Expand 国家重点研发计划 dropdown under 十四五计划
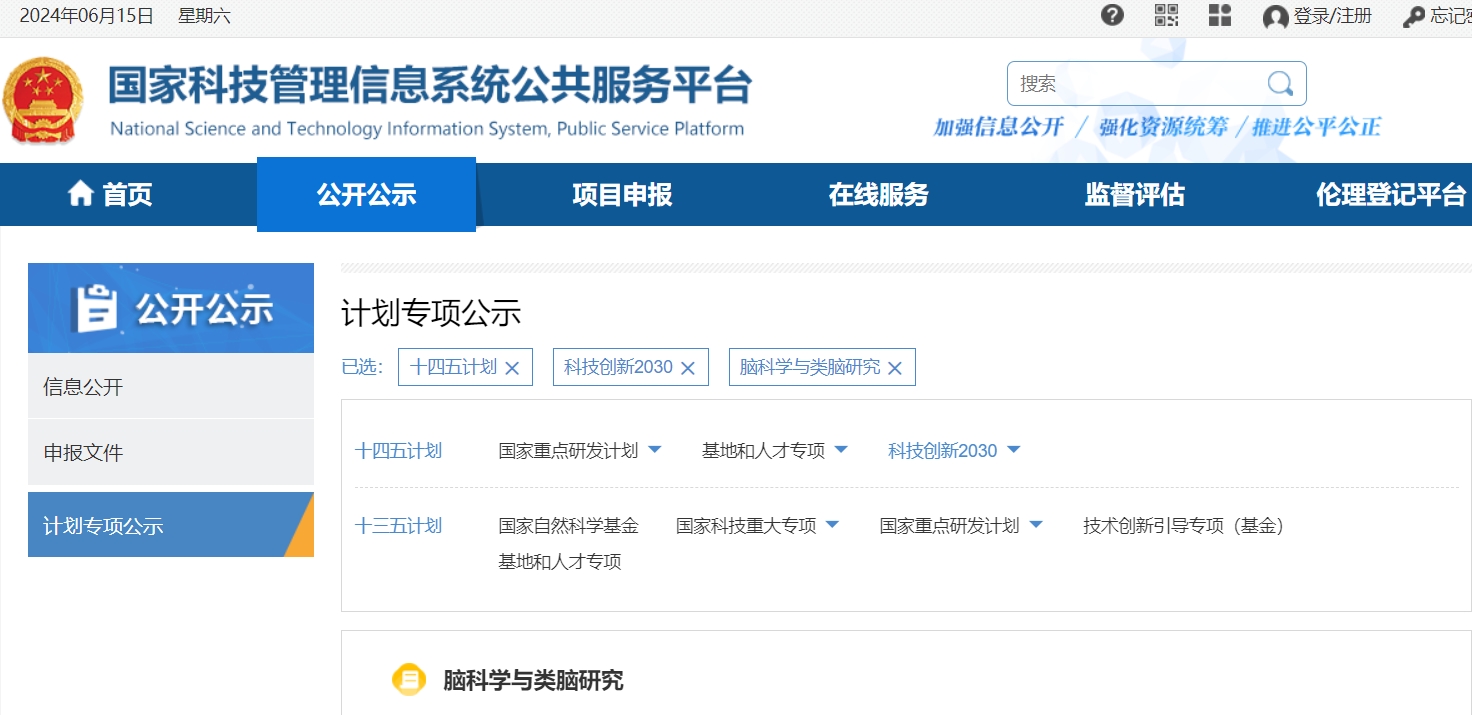 point(655,450)
